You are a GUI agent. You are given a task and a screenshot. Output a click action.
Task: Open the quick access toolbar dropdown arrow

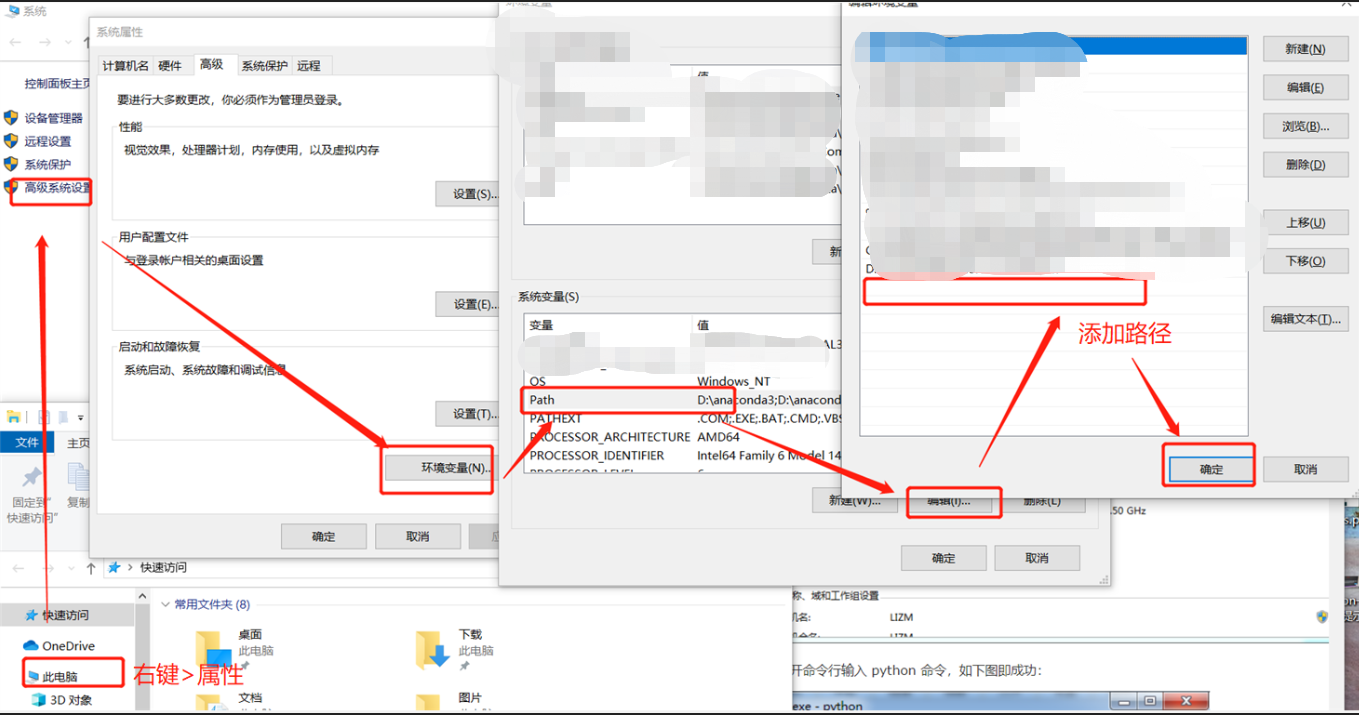pos(81,418)
